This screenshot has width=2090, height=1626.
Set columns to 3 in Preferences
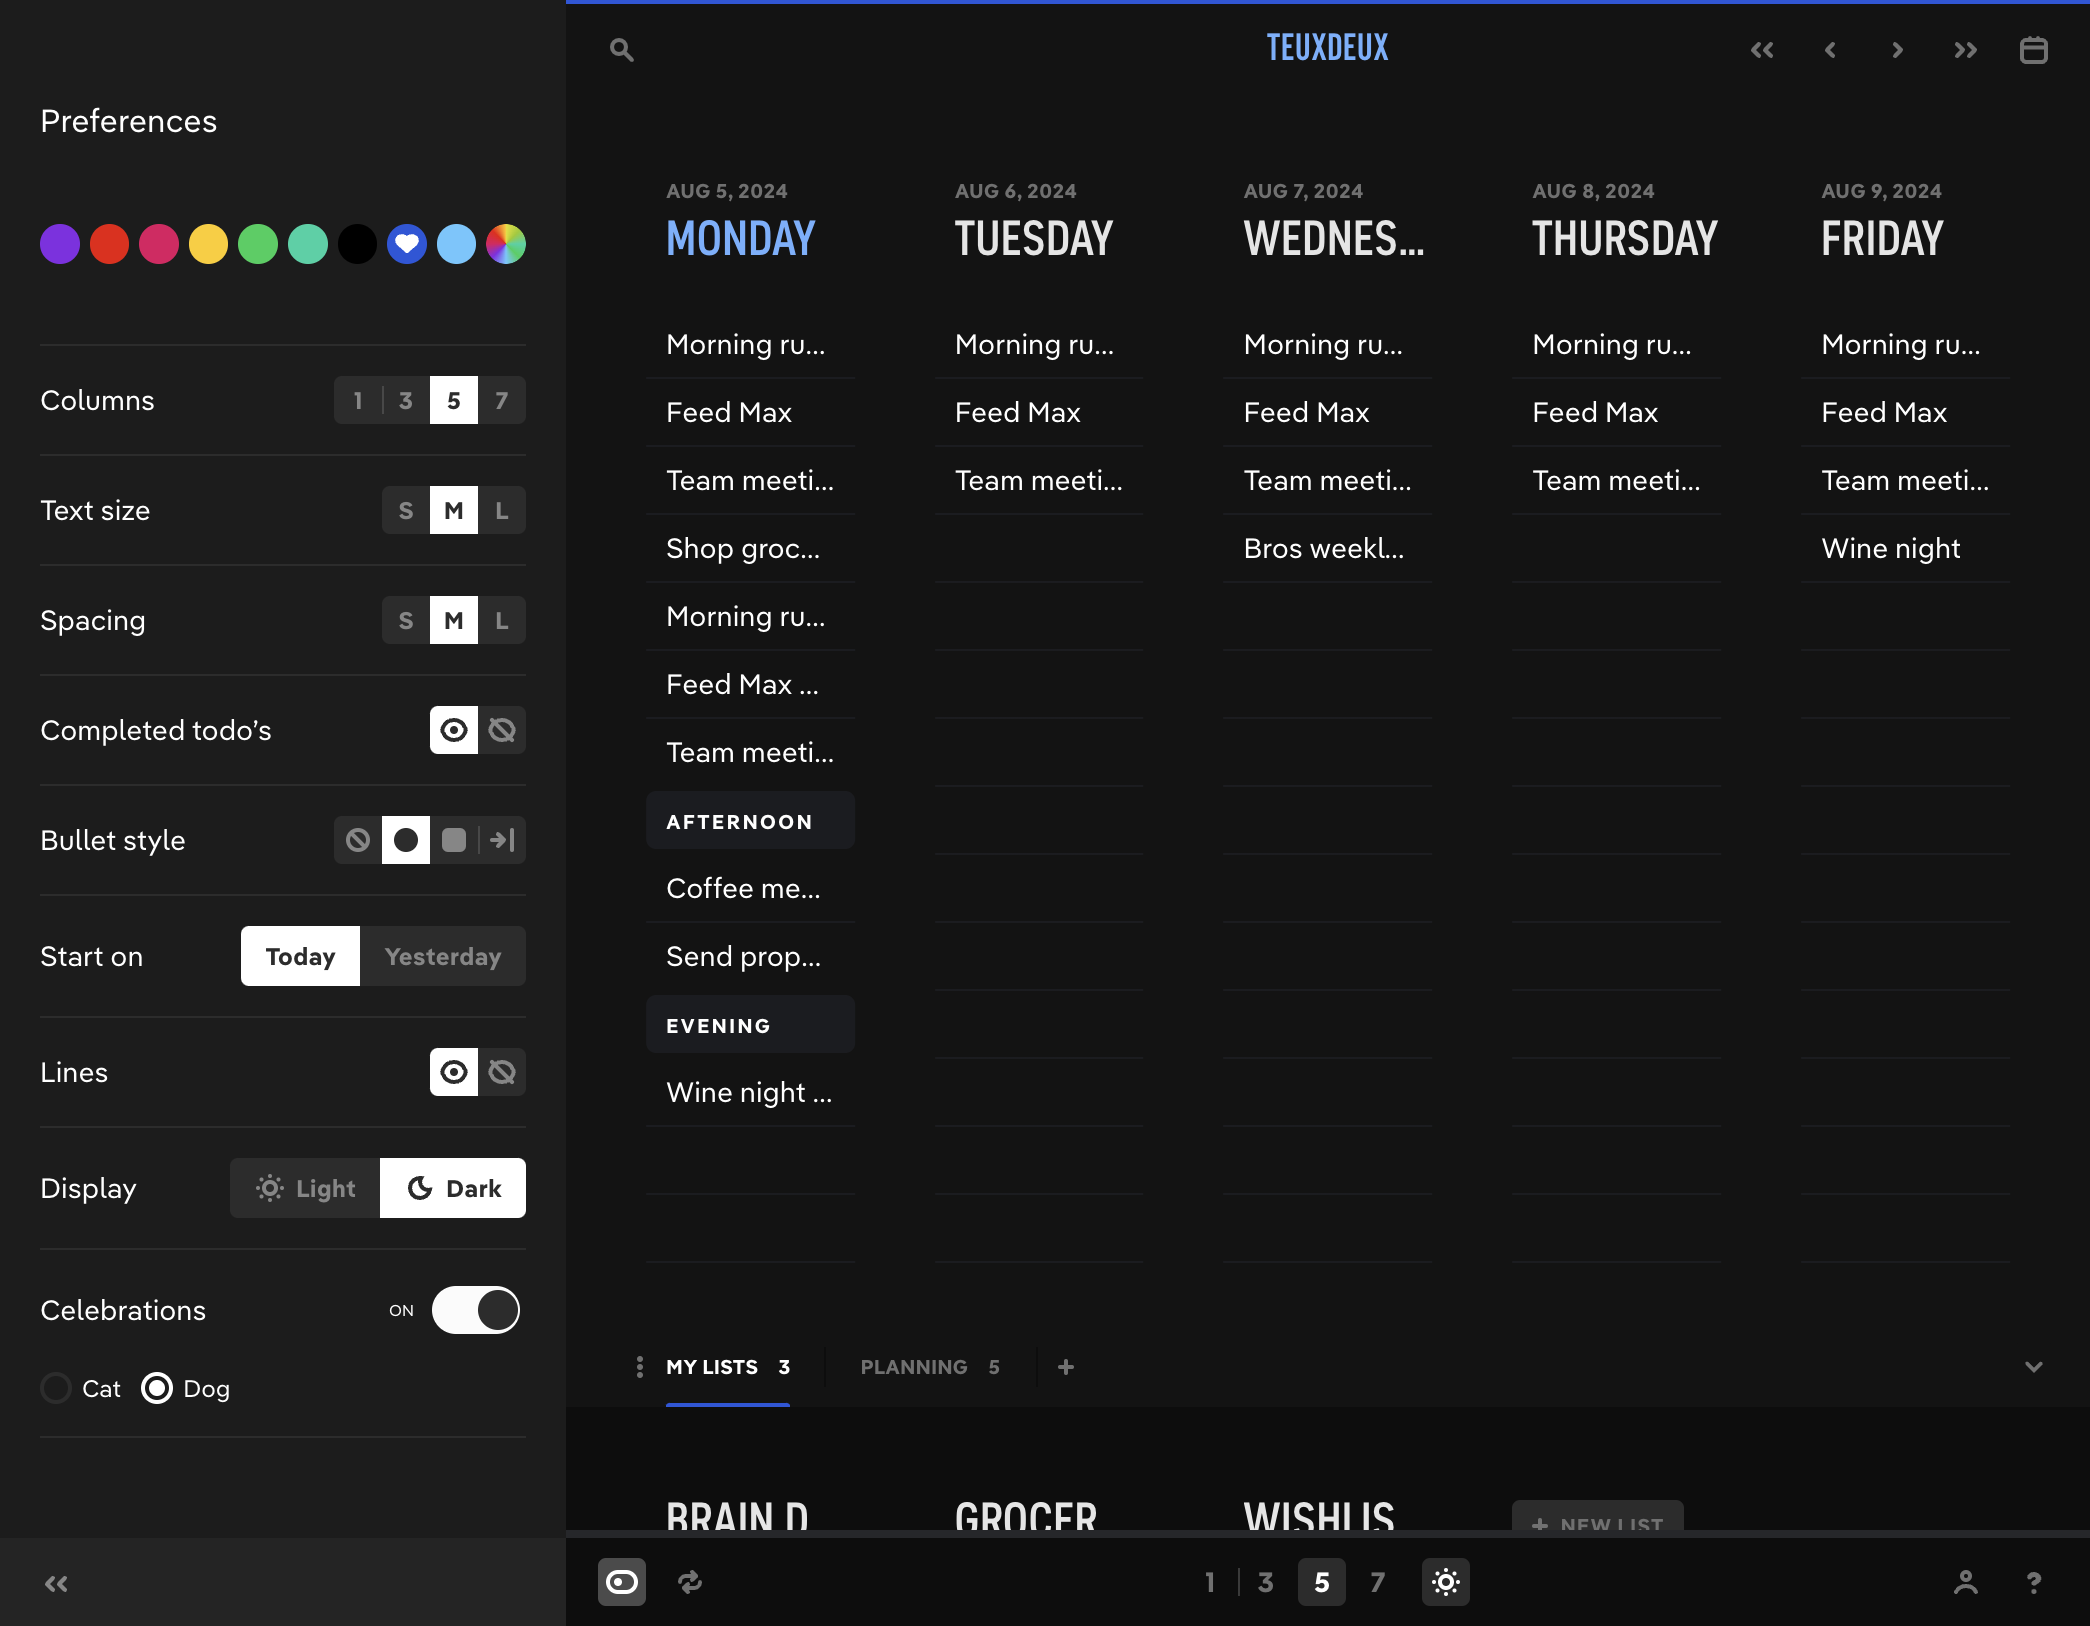406,400
